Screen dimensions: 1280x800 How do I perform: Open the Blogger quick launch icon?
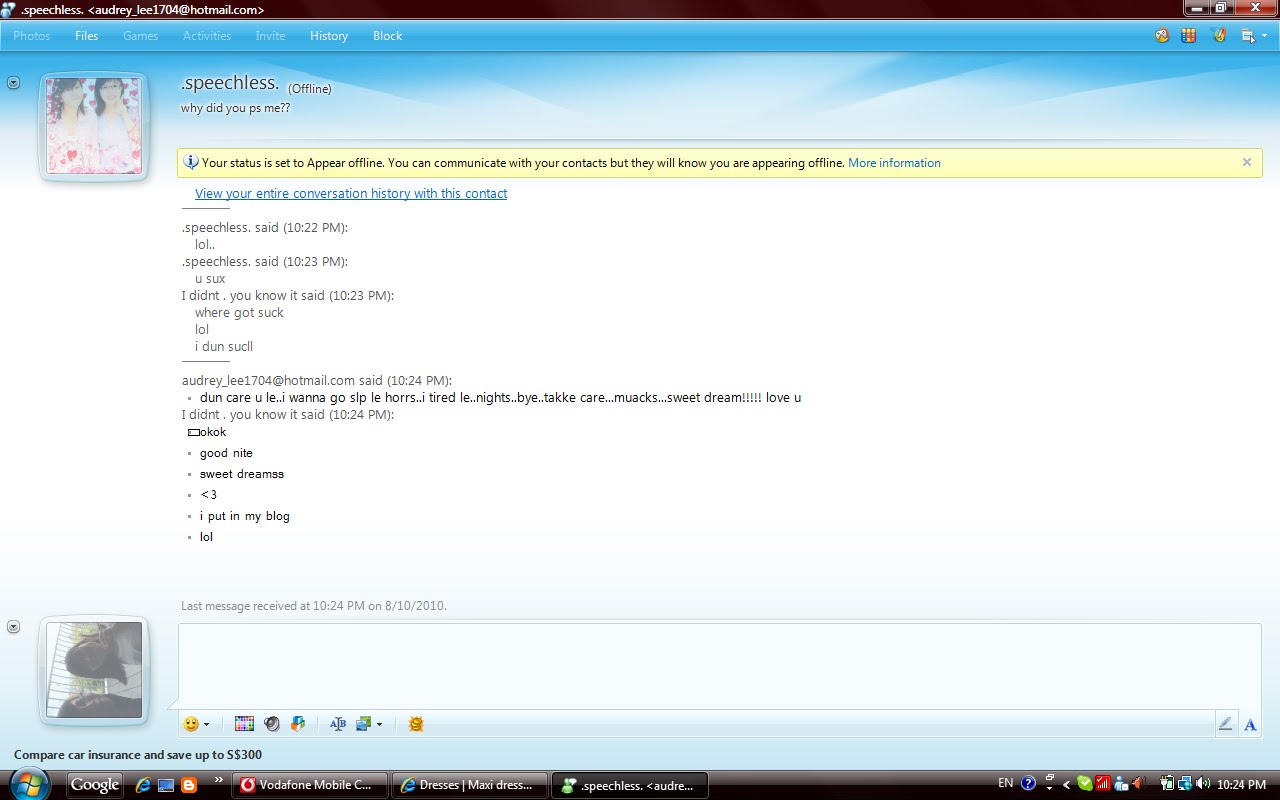[x=189, y=785]
